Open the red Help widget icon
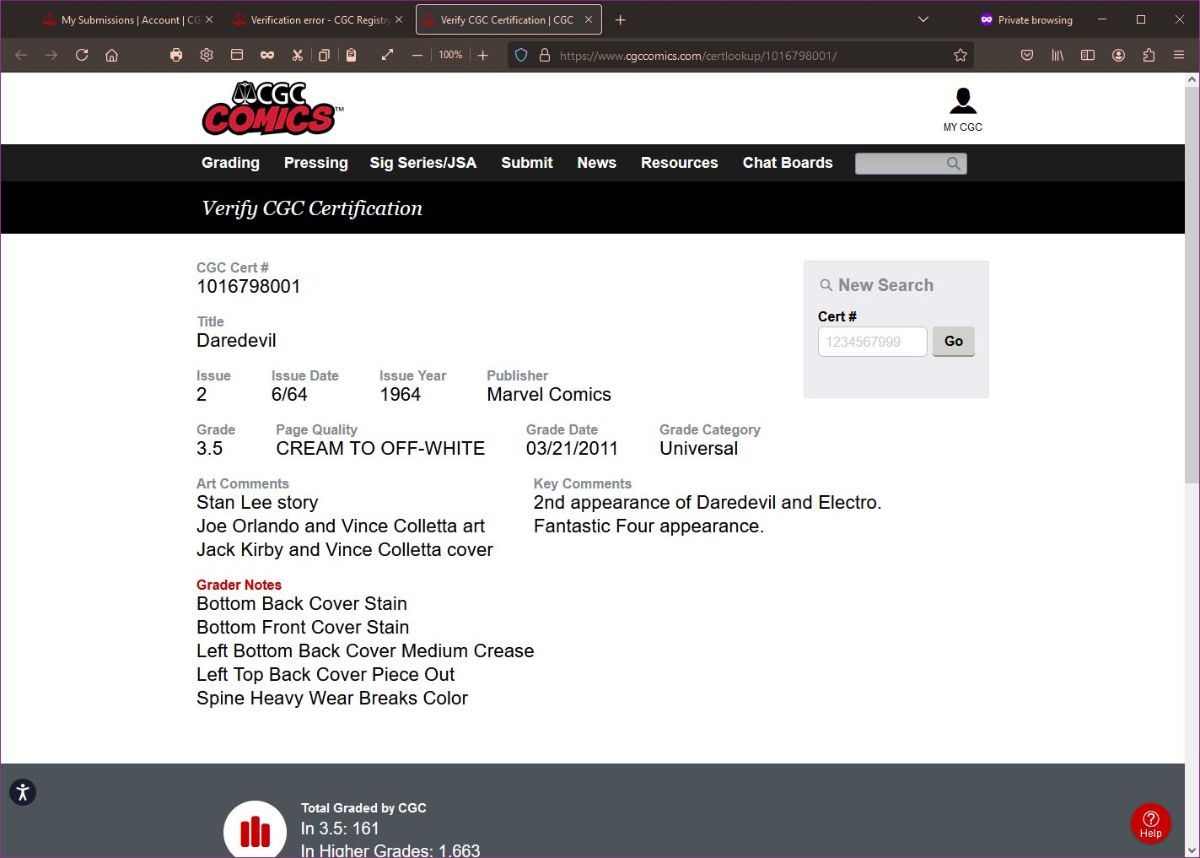 point(1150,823)
